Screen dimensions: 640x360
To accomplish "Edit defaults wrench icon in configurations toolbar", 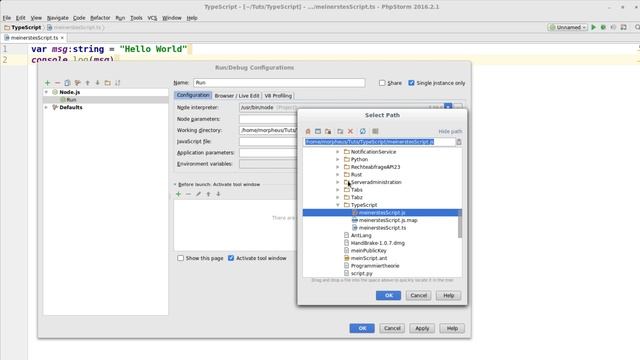I will point(78,83).
